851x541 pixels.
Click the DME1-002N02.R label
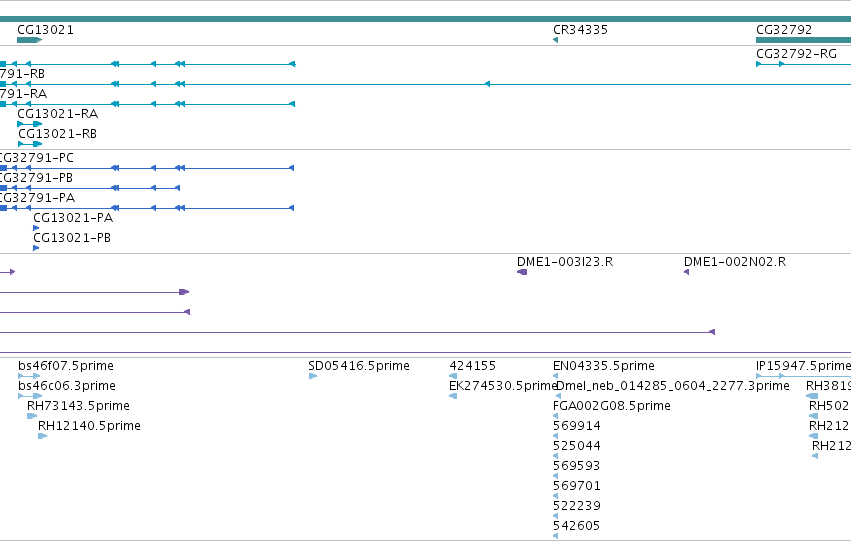(x=735, y=262)
